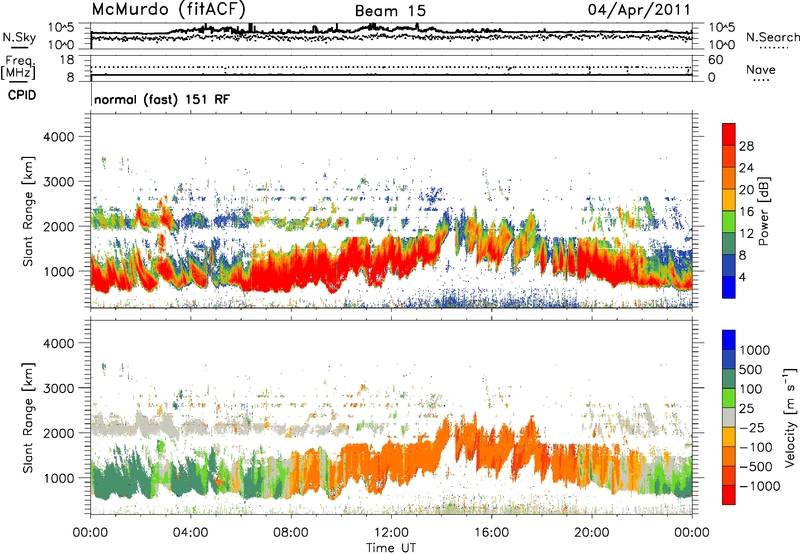Pick the grey ±25 segment of the velocity colorbar
This screenshot has width=800, height=554.
[729, 418]
